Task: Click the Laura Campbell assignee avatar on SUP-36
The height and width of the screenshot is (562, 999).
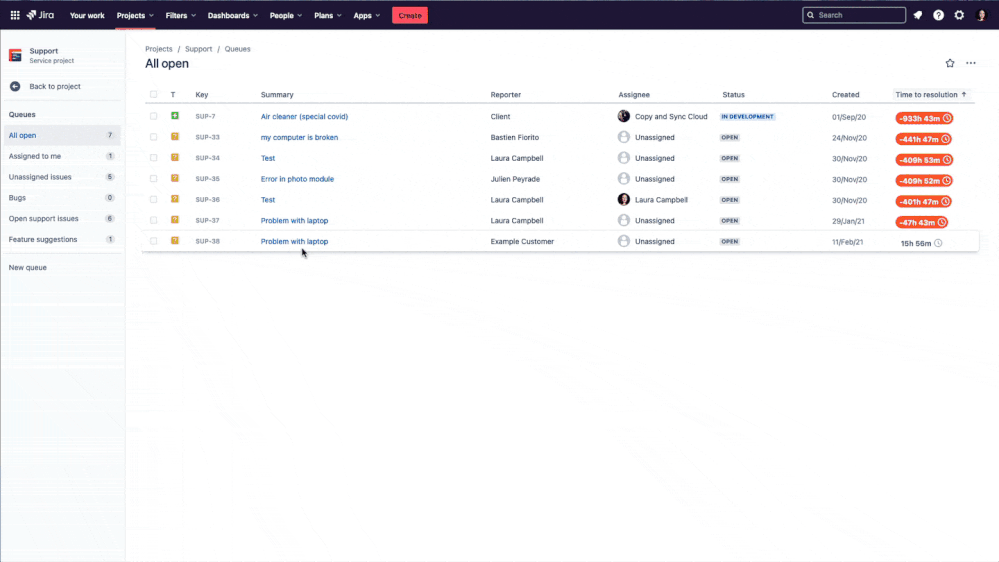Action: [x=624, y=199]
